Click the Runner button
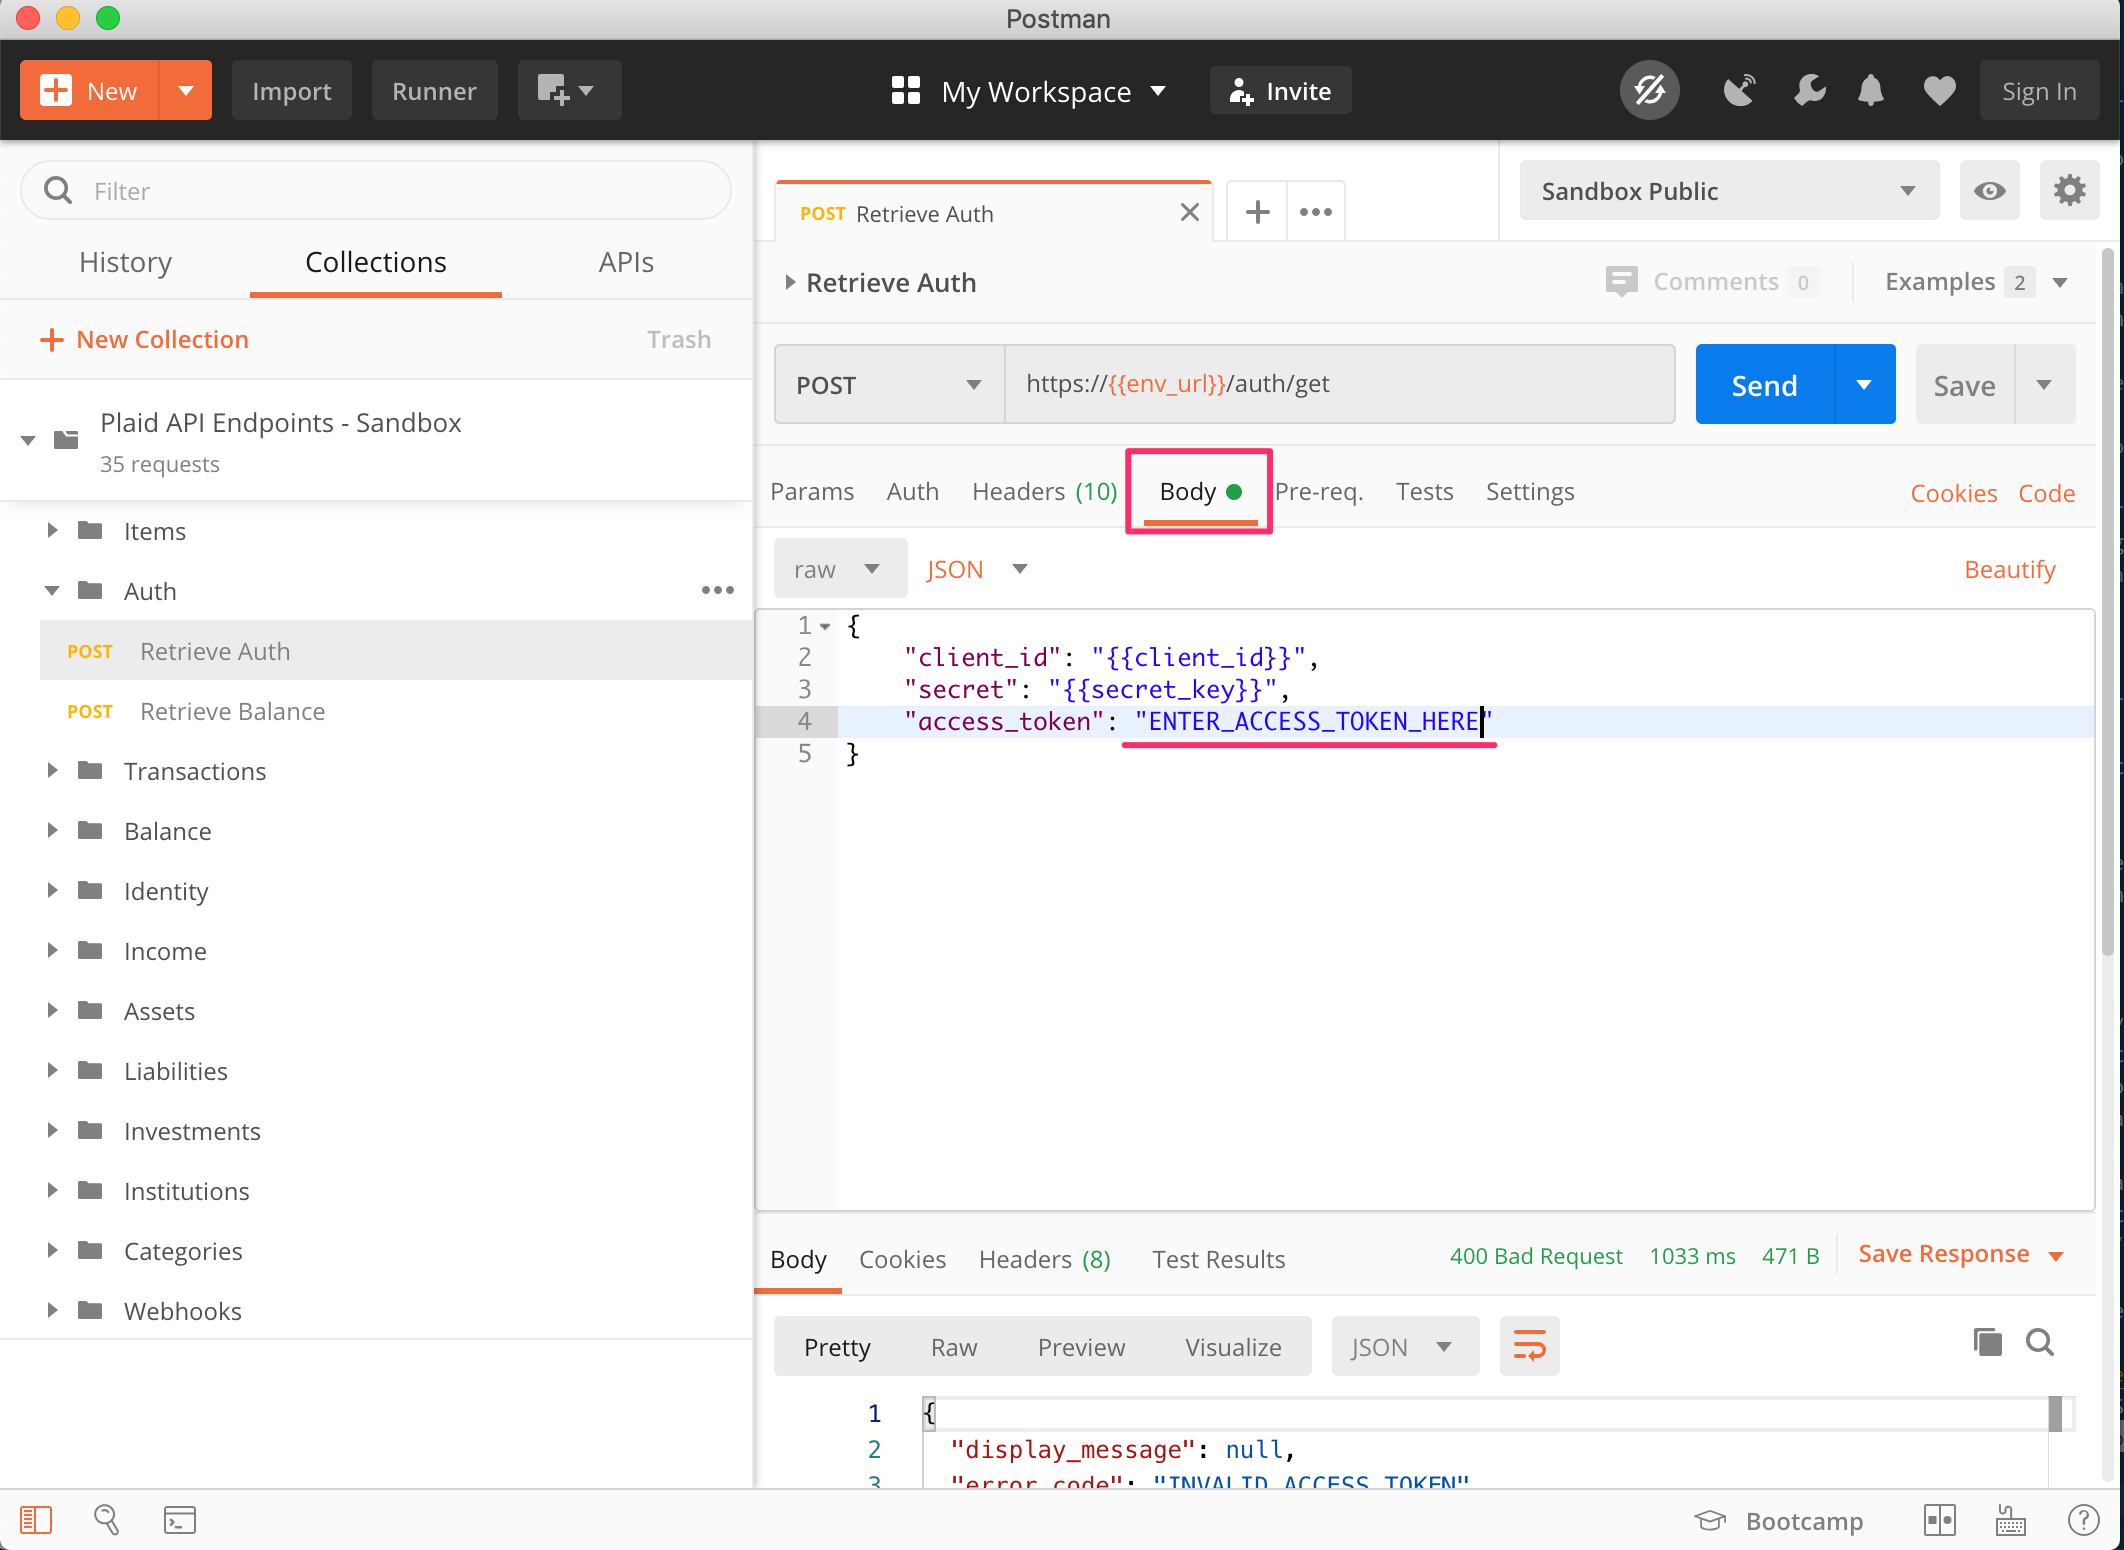2124x1550 pixels. [x=434, y=90]
